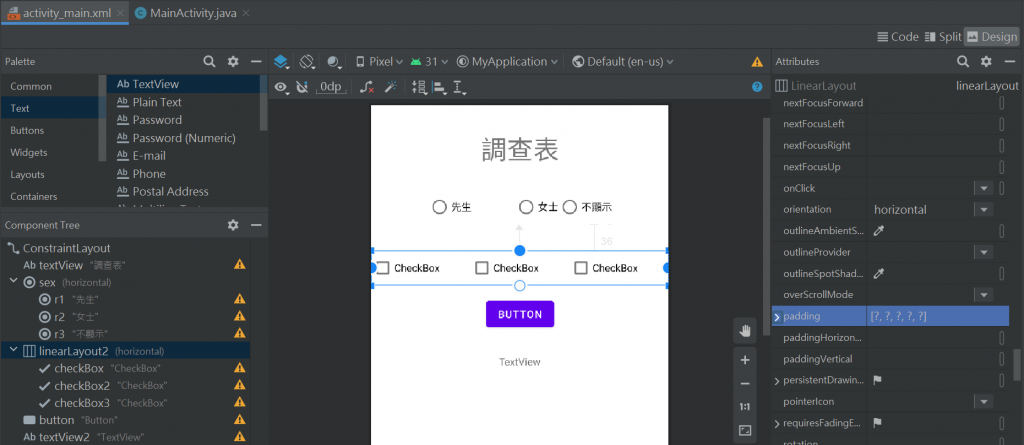
Task: Open the overScrollMode dropdown arrow
Action: (x=983, y=295)
